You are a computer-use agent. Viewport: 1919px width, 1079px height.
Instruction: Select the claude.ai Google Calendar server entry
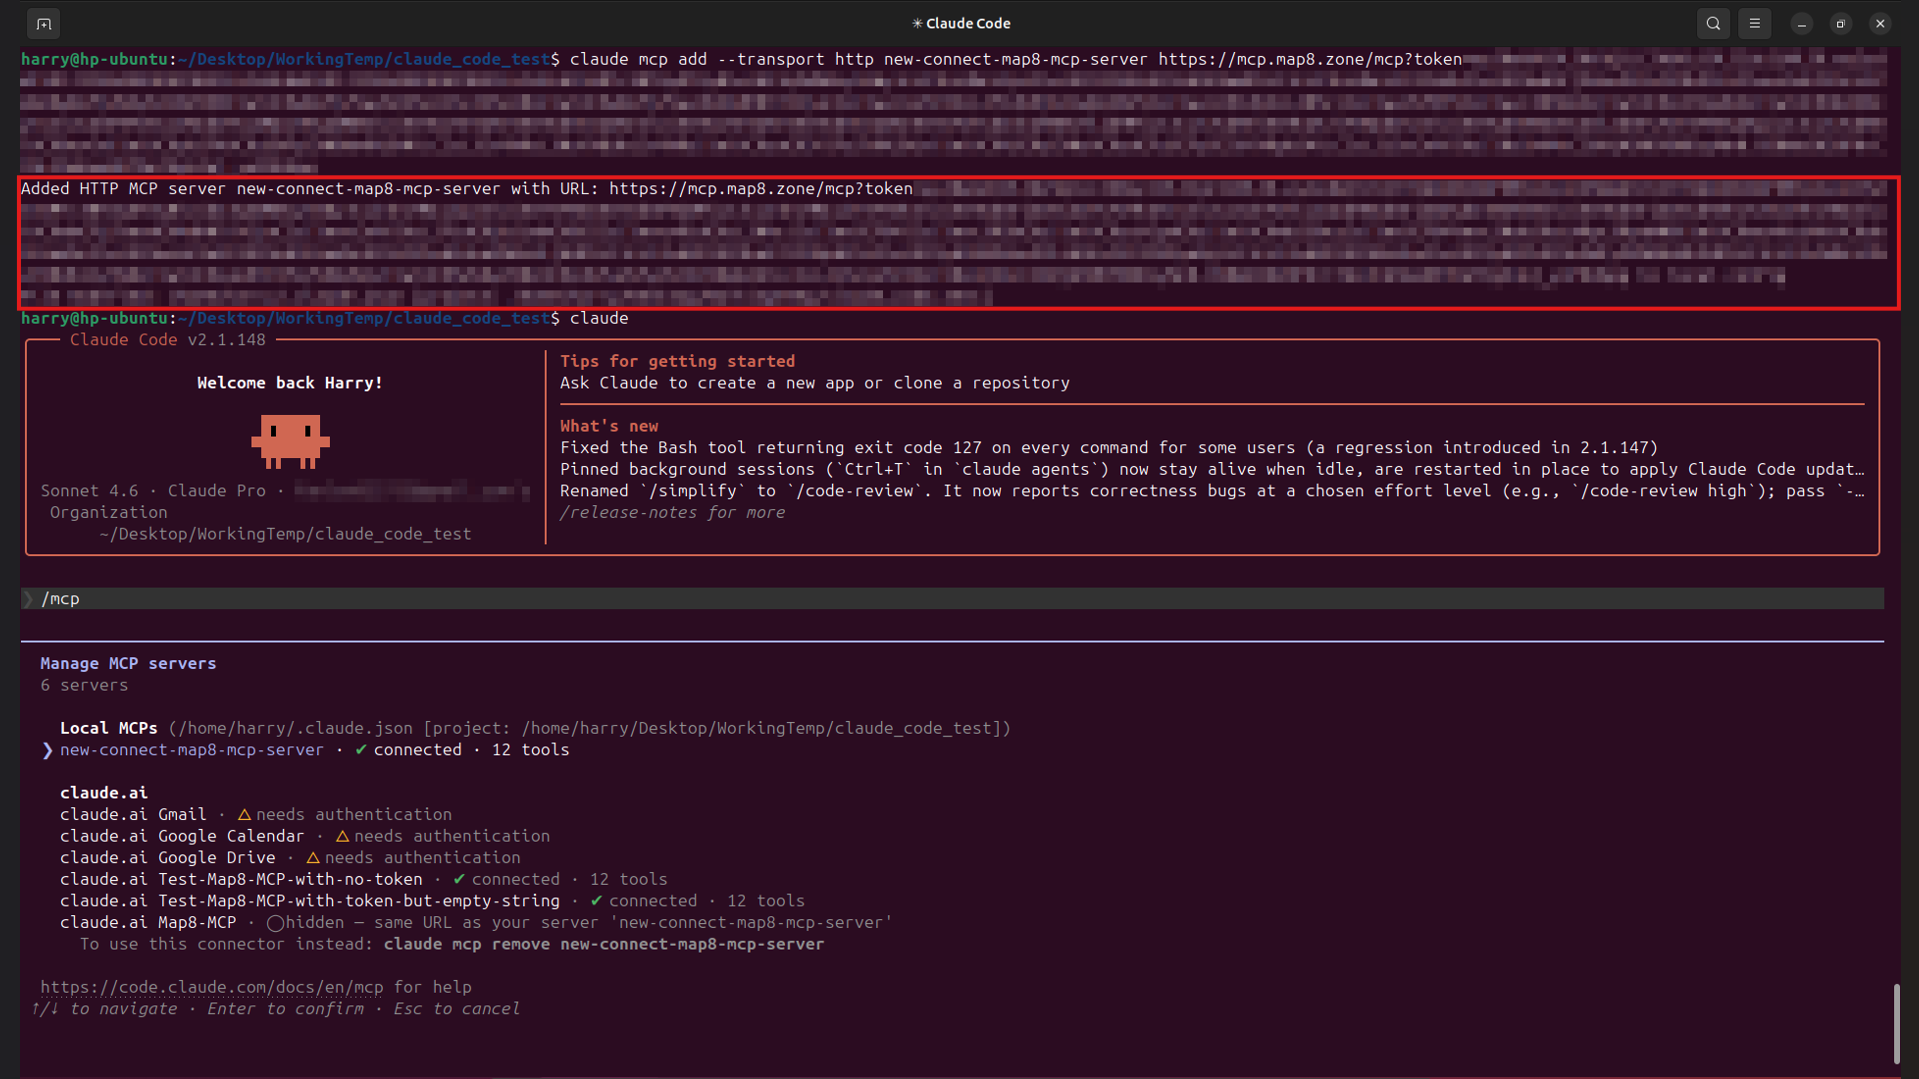[x=182, y=836]
